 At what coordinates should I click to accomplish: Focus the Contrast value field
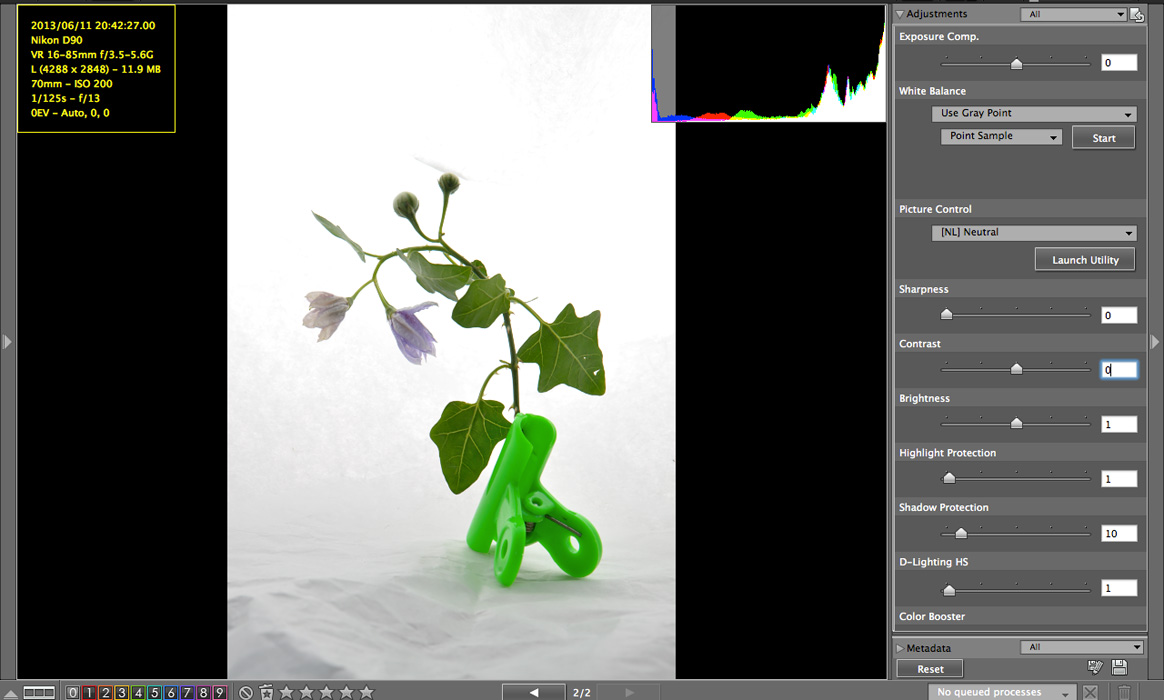[1119, 370]
